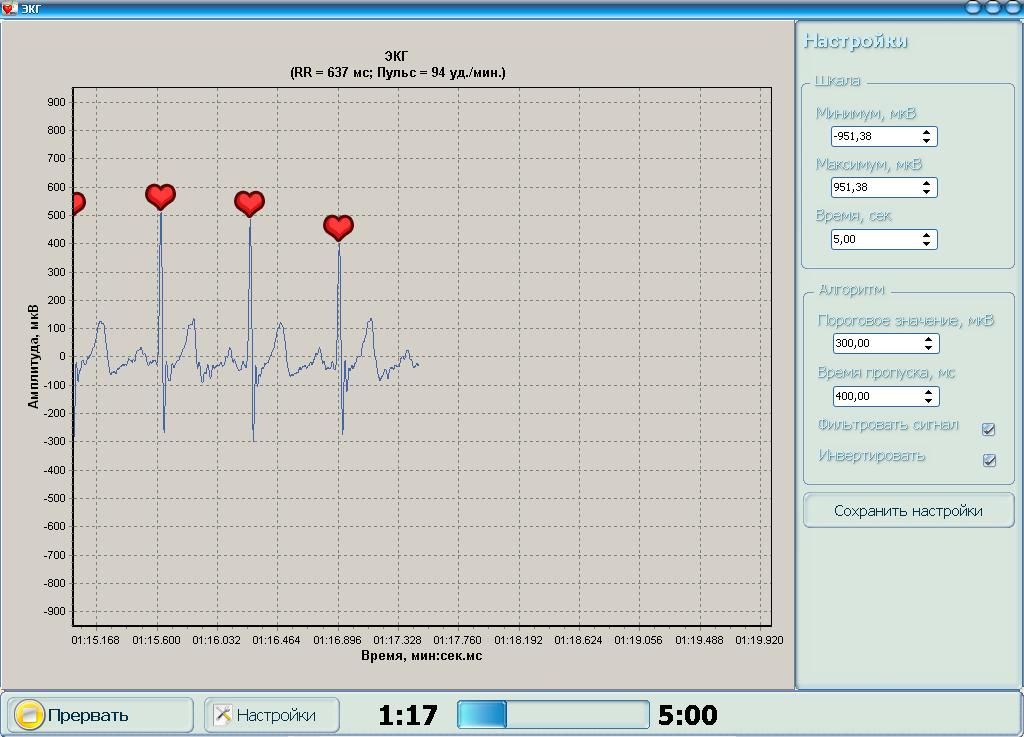Screen dimensions: 1024x737
Task: Click the Шкала group label
Action: click(837, 81)
